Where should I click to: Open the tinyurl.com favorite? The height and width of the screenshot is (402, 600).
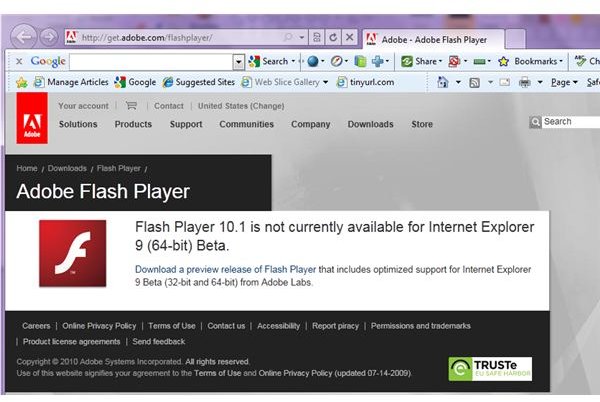(x=365, y=82)
